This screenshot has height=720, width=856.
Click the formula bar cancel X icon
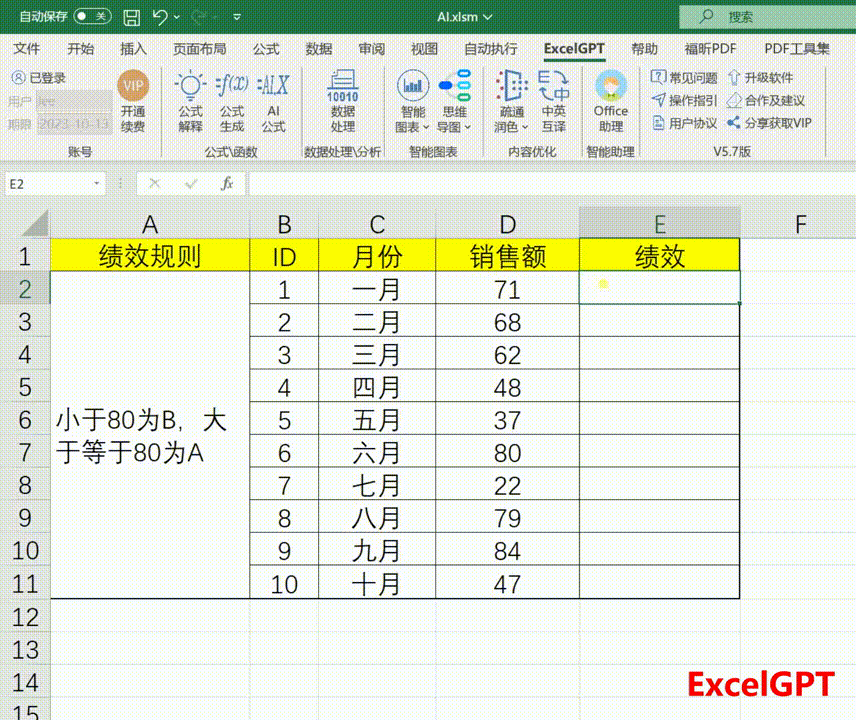(x=154, y=184)
